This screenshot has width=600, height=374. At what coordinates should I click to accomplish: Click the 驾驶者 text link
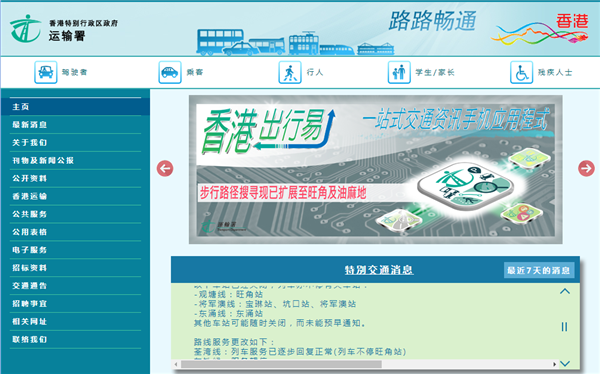[x=75, y=72]
